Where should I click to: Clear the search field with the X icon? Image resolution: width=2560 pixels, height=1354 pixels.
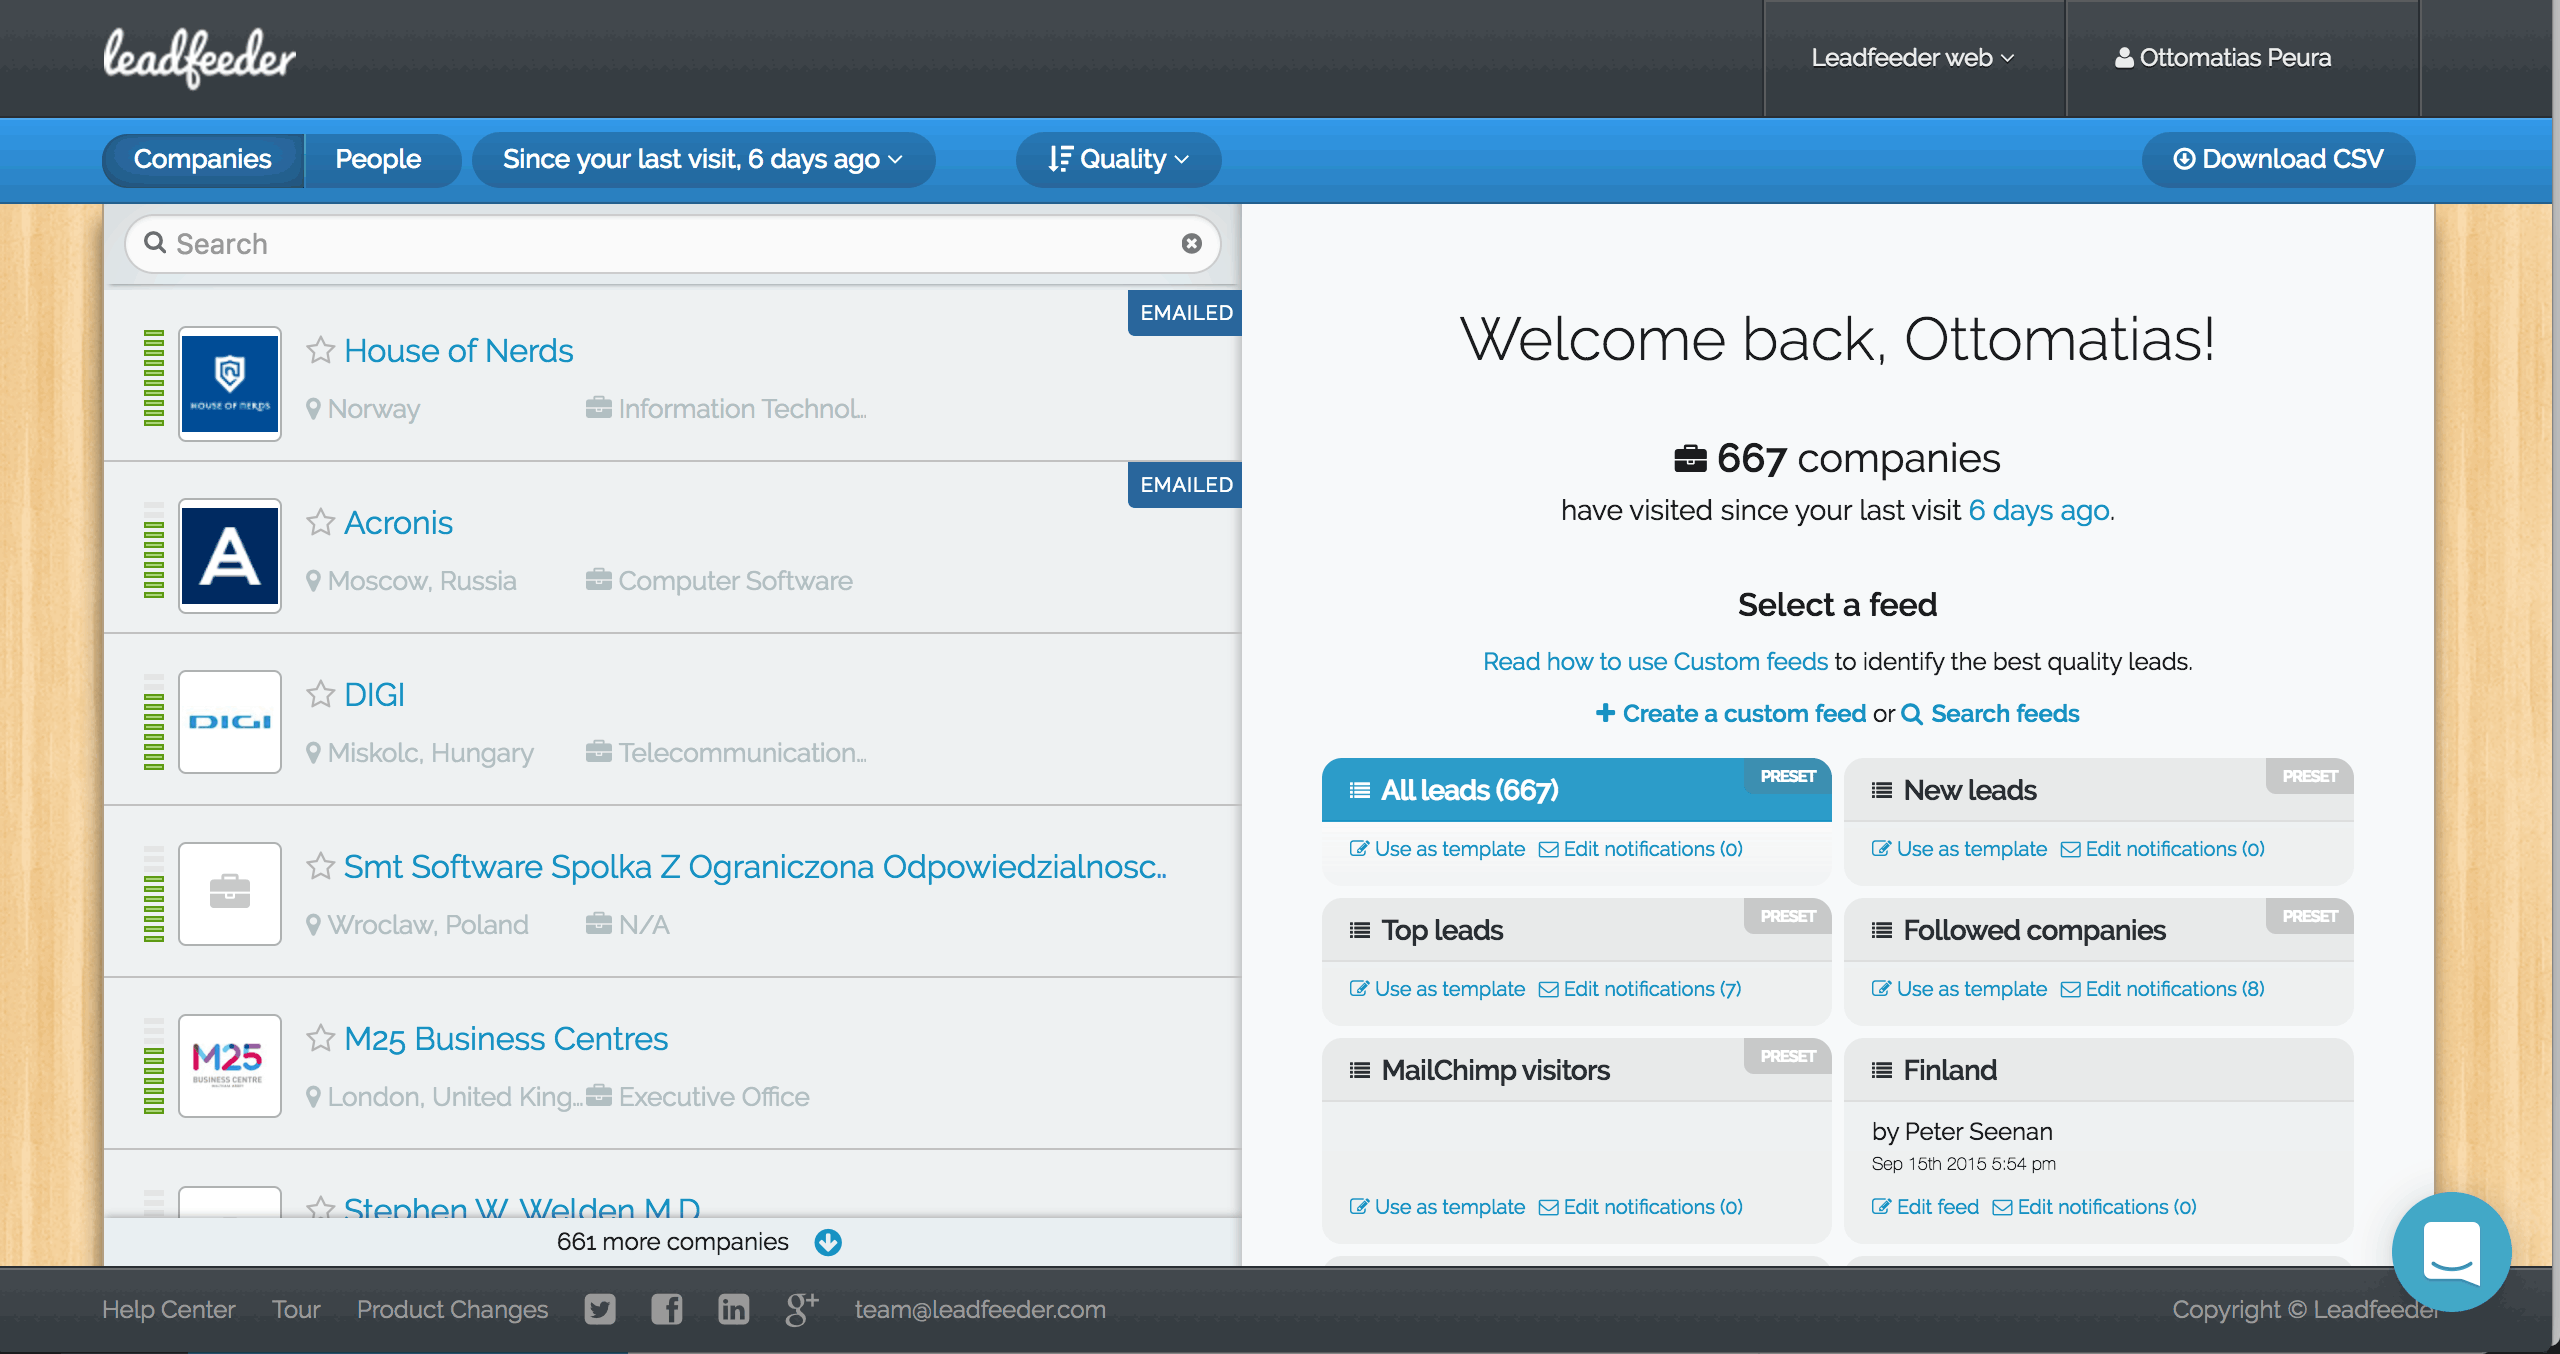(1190, 243)
